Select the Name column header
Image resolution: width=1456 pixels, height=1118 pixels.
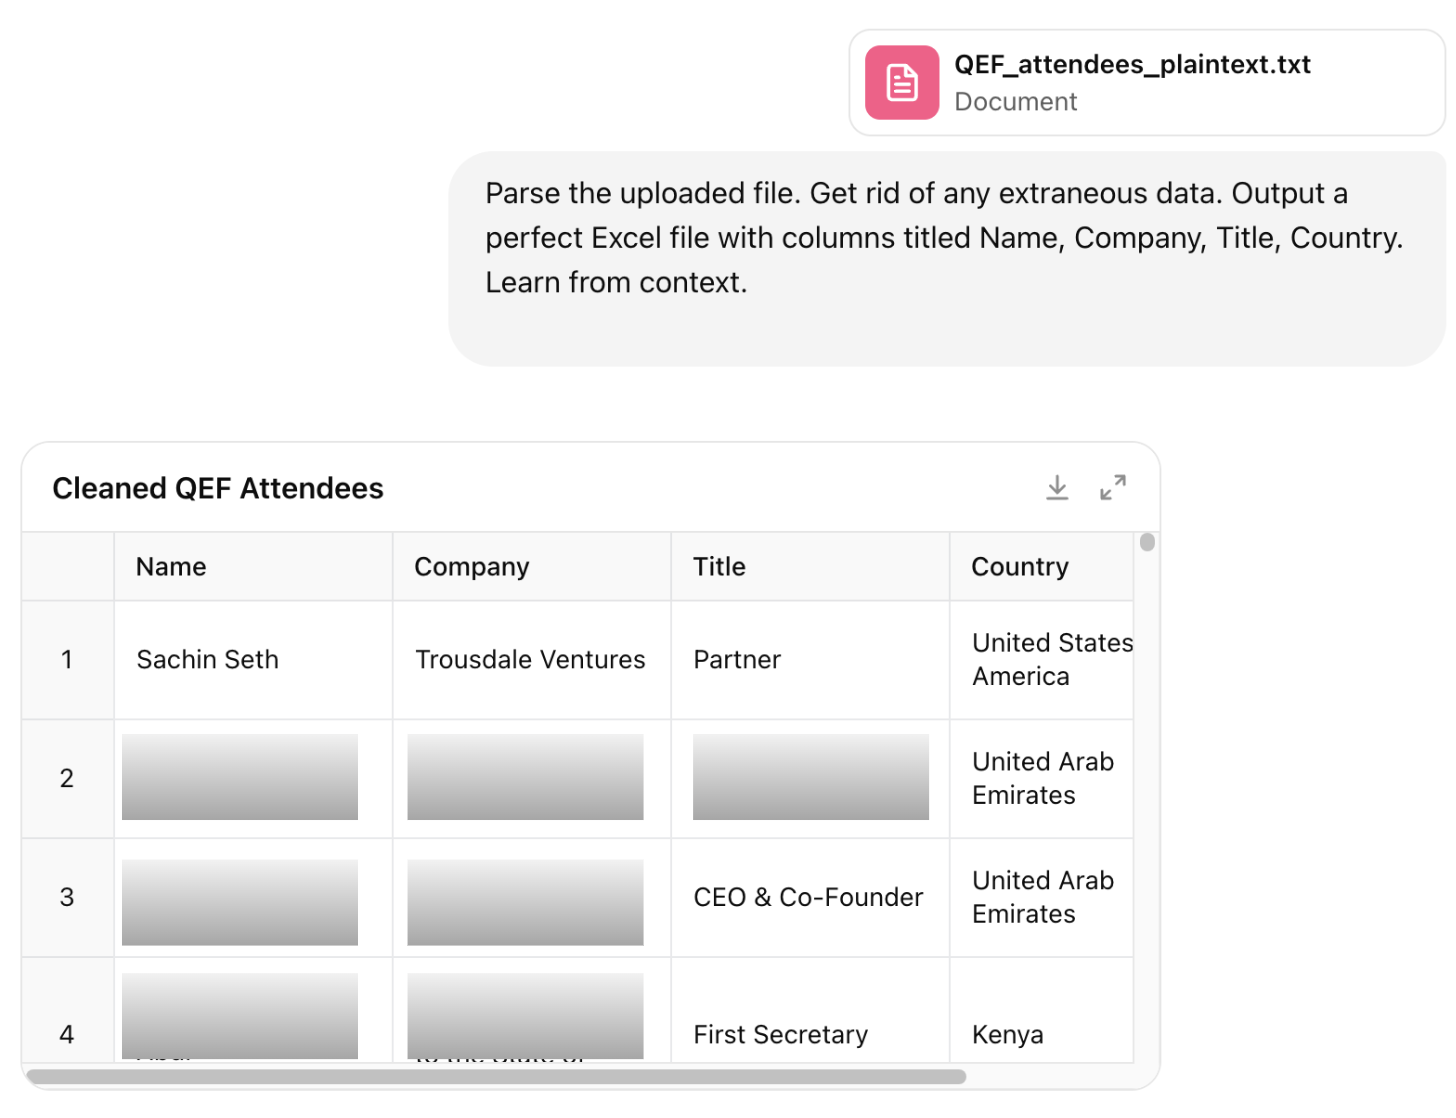[171, 567]
